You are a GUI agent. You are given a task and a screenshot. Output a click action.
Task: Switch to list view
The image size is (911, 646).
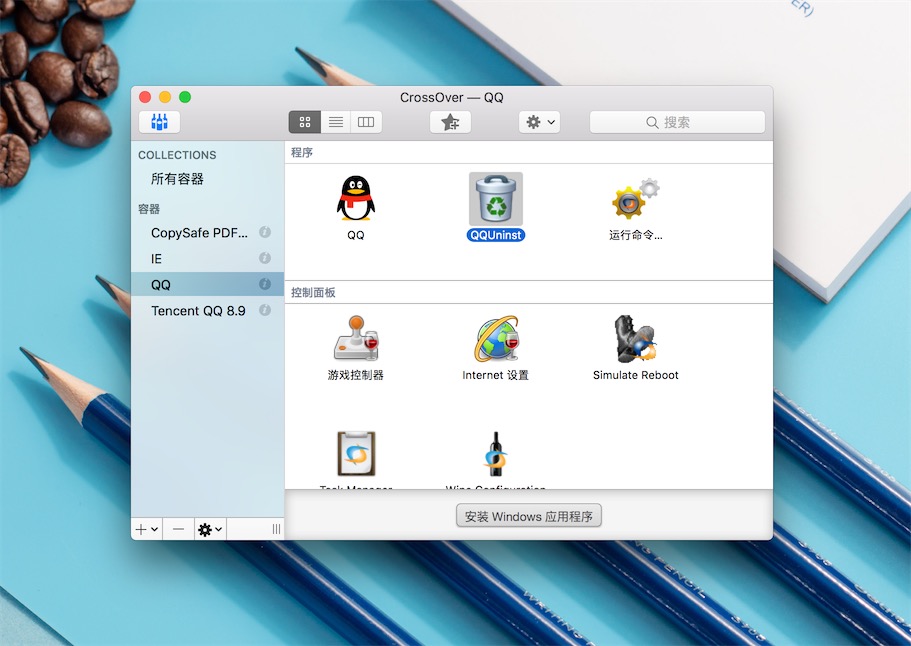tap(336, 122)
